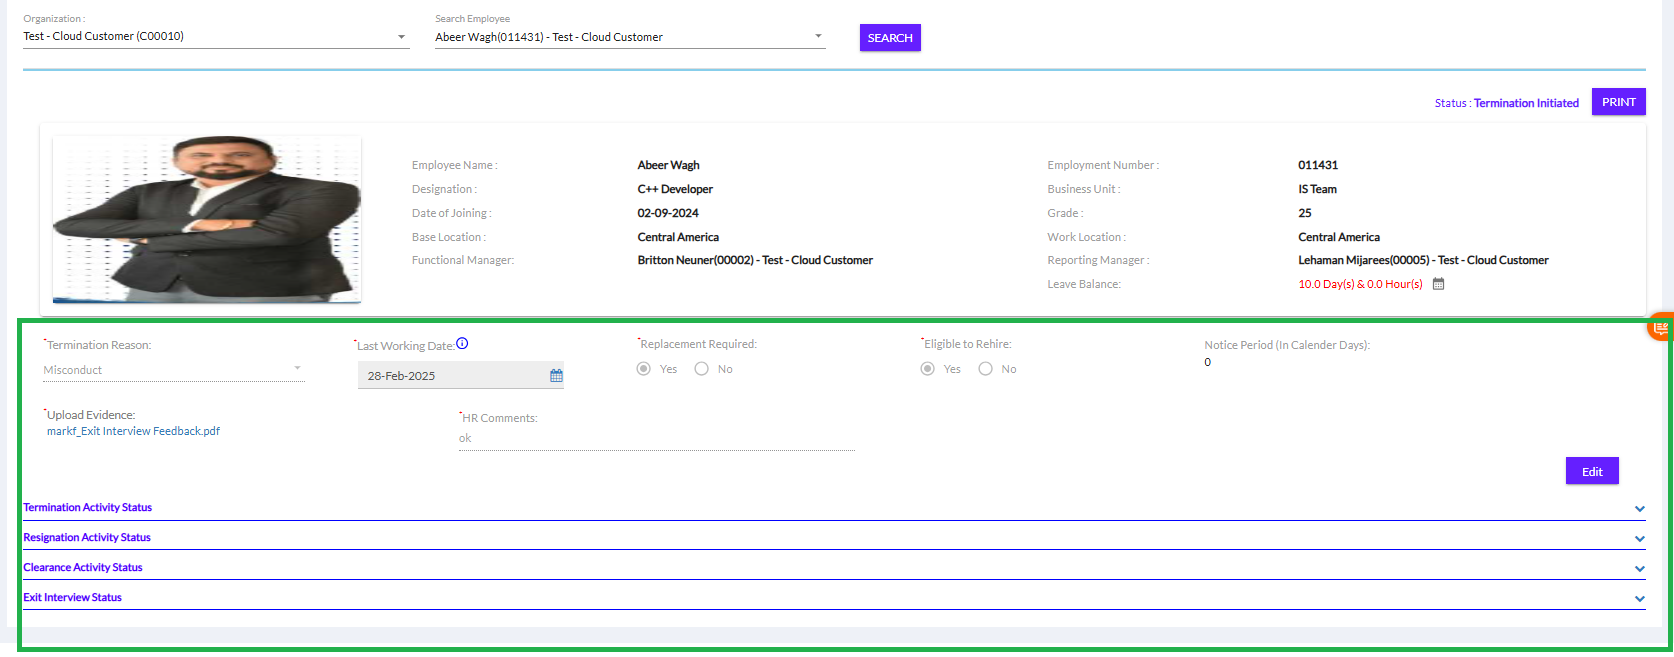Open Termination Activity Status section title
1674x657 pixels.
(88, 508)
